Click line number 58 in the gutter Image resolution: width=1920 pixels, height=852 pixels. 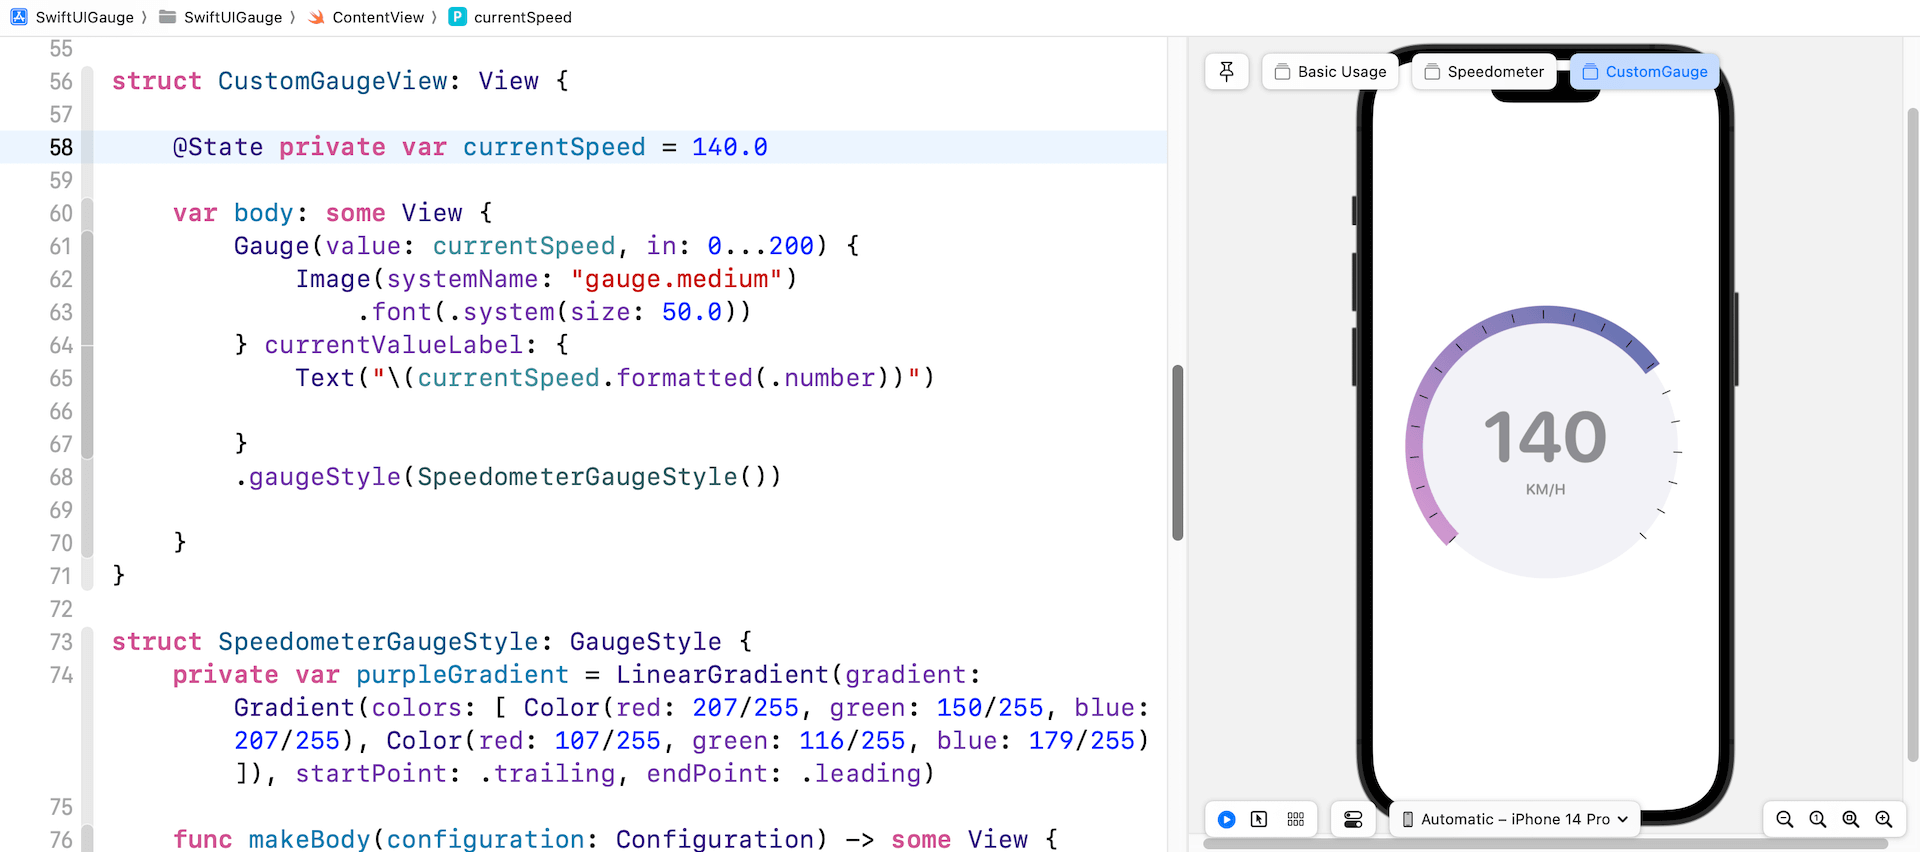pos(61,147)
